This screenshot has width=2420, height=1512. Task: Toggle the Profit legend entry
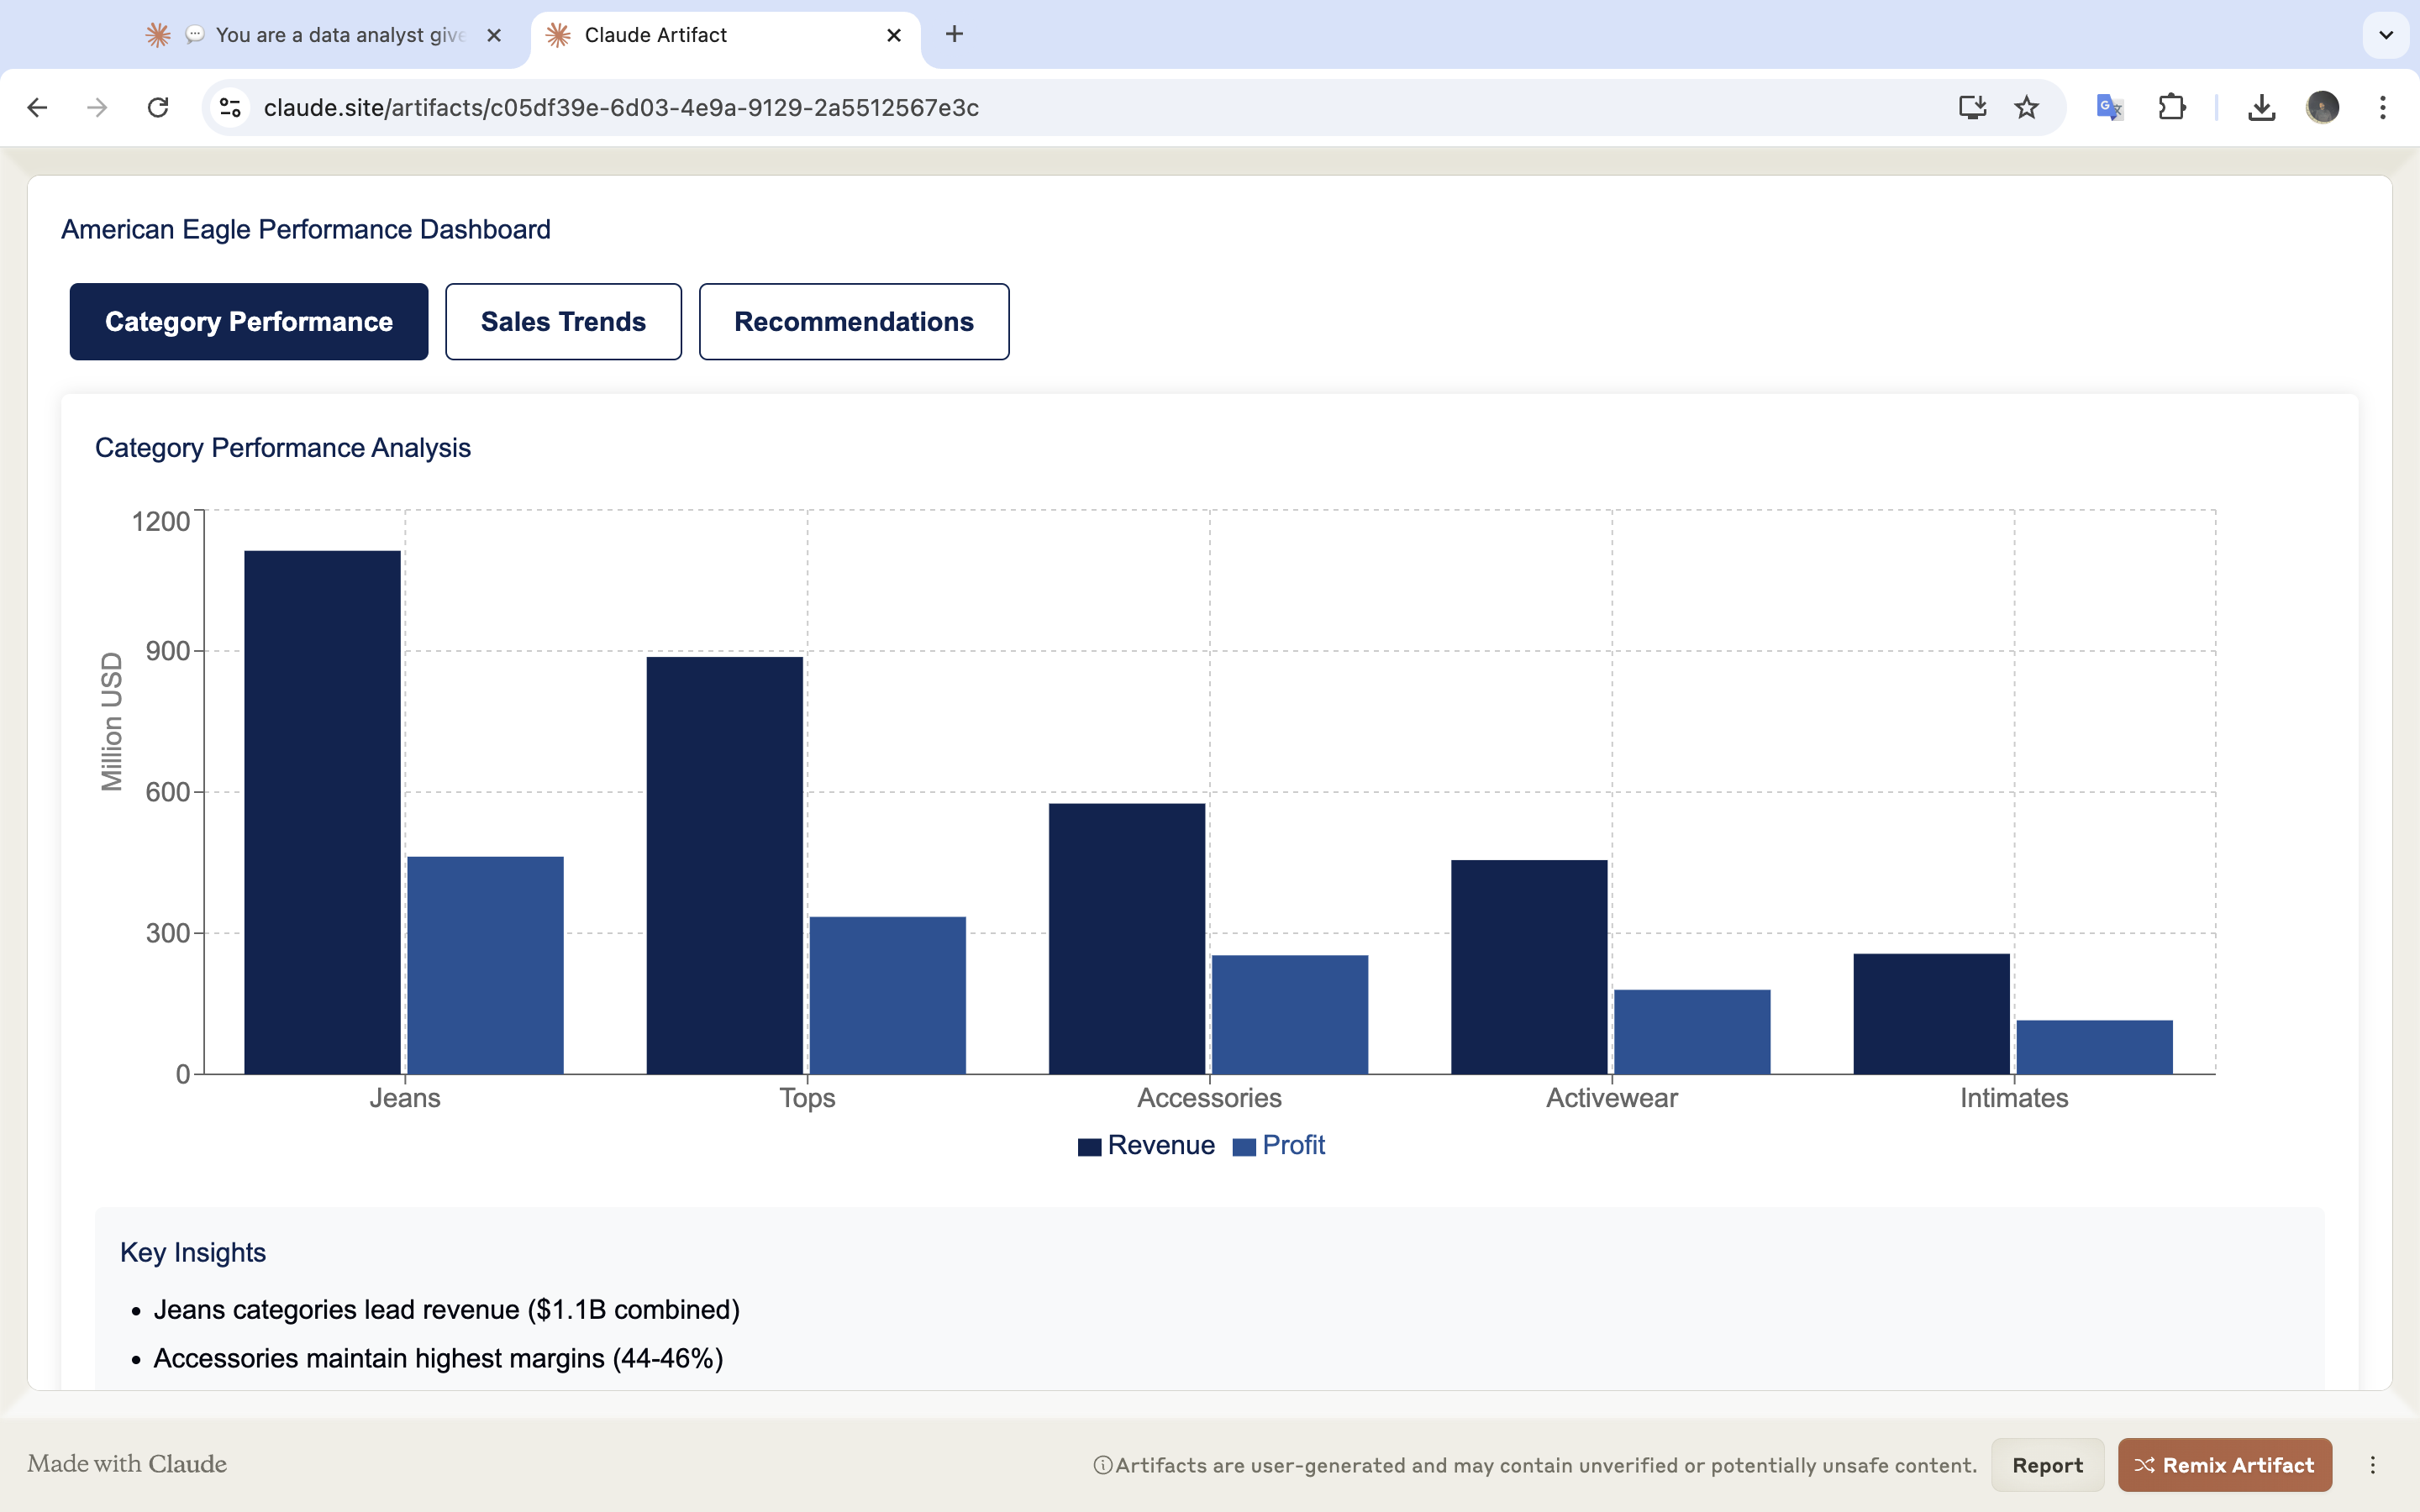click(x=1279, y=1145)
